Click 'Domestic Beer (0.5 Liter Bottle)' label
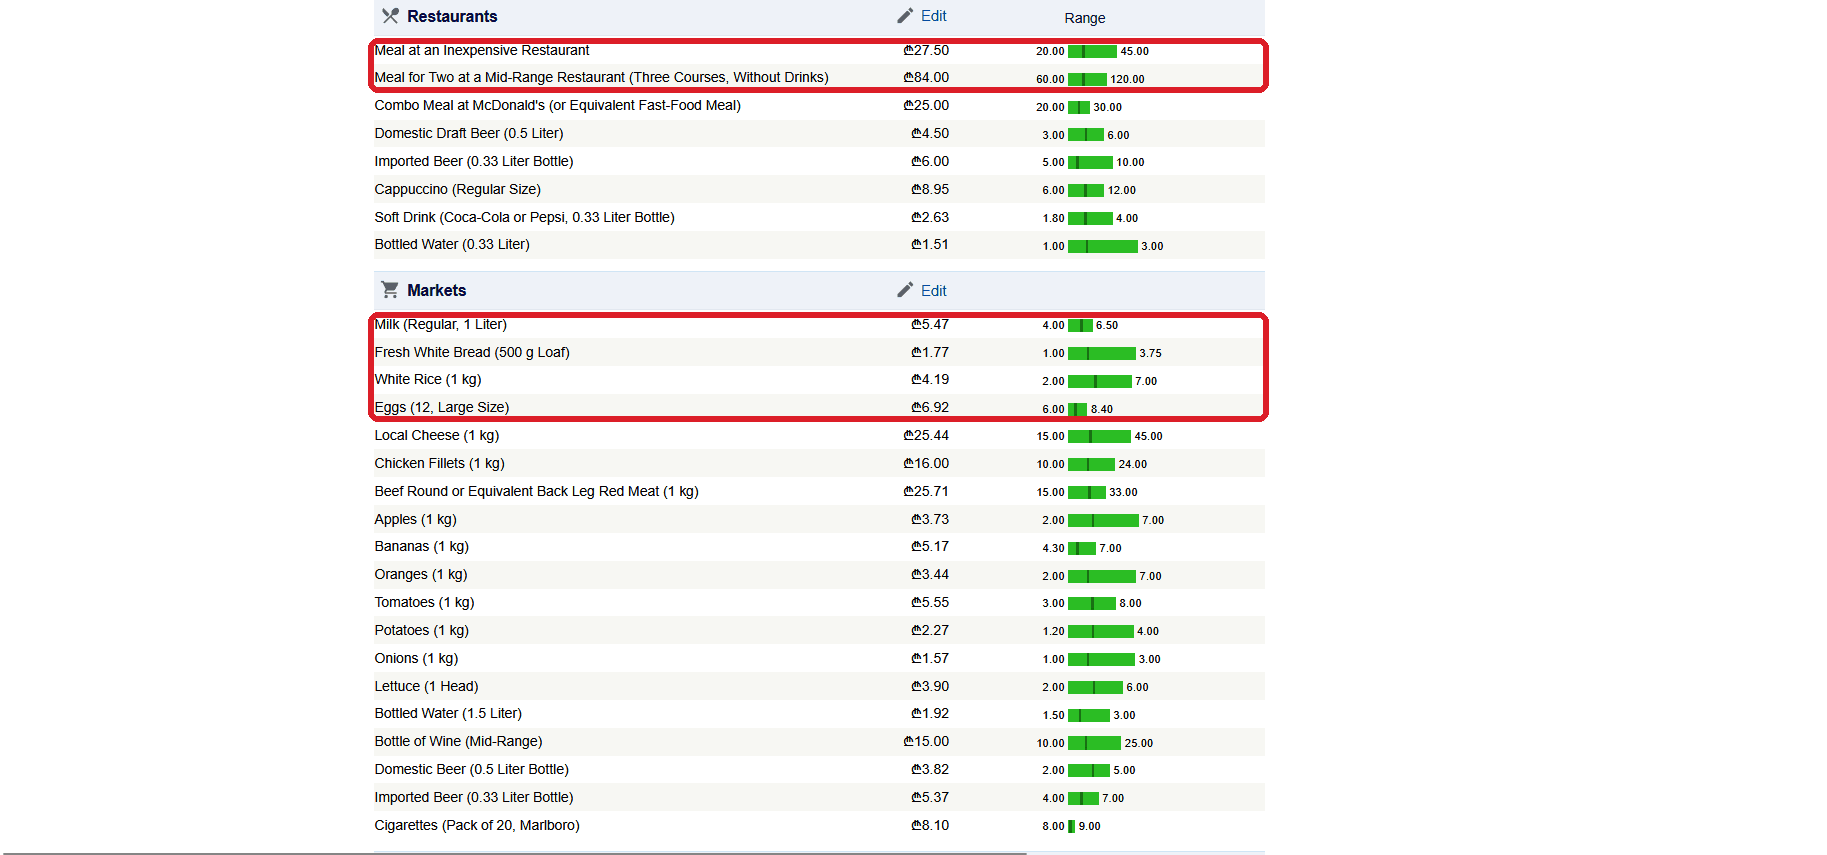 [x=472, y=769]
